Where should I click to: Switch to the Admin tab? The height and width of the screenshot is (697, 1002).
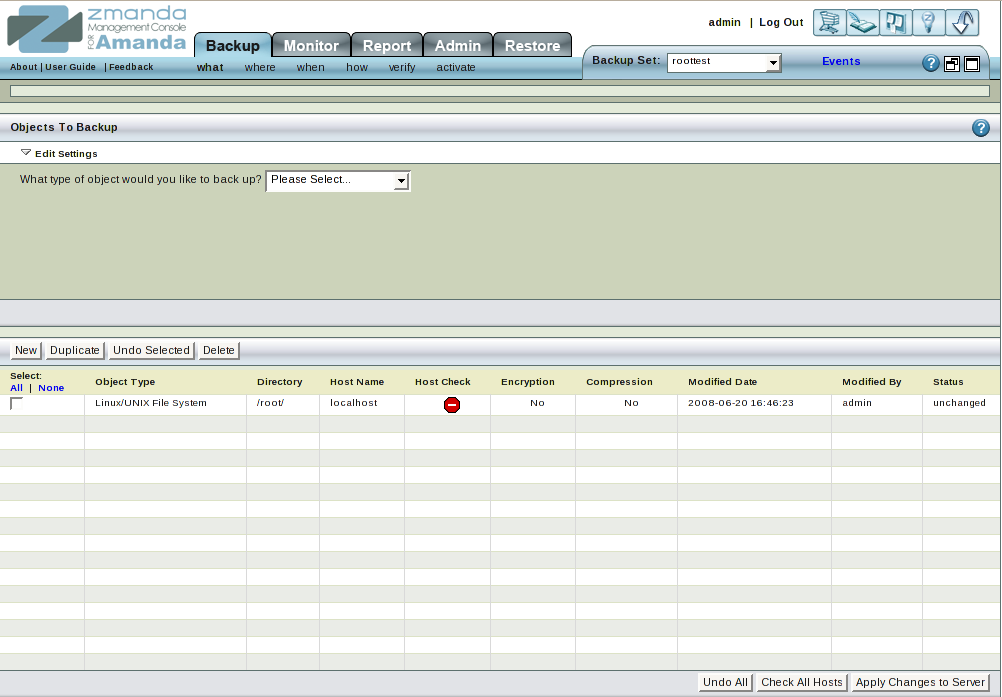[458, 45]
